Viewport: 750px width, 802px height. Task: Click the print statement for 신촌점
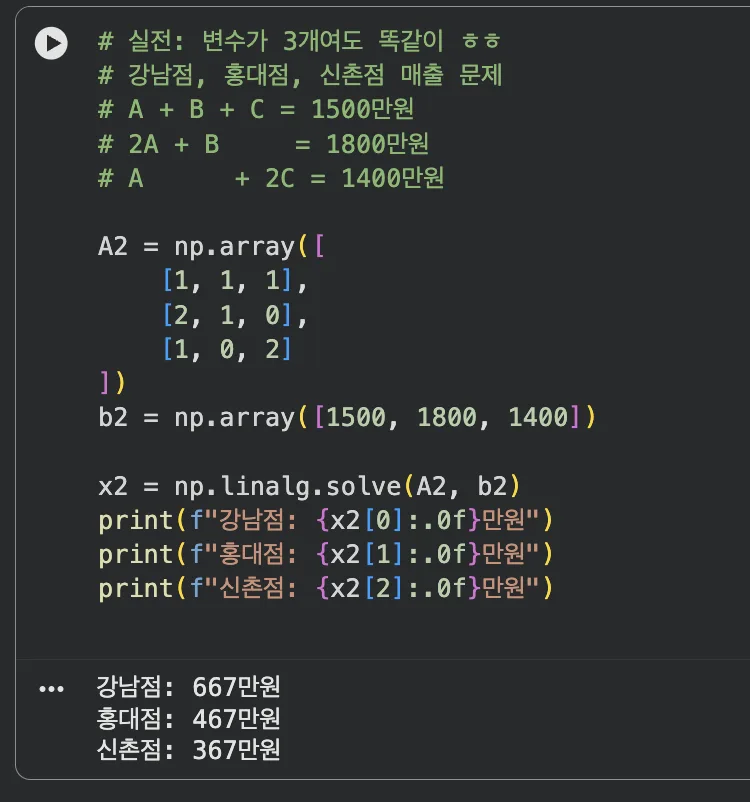[326, 588]
